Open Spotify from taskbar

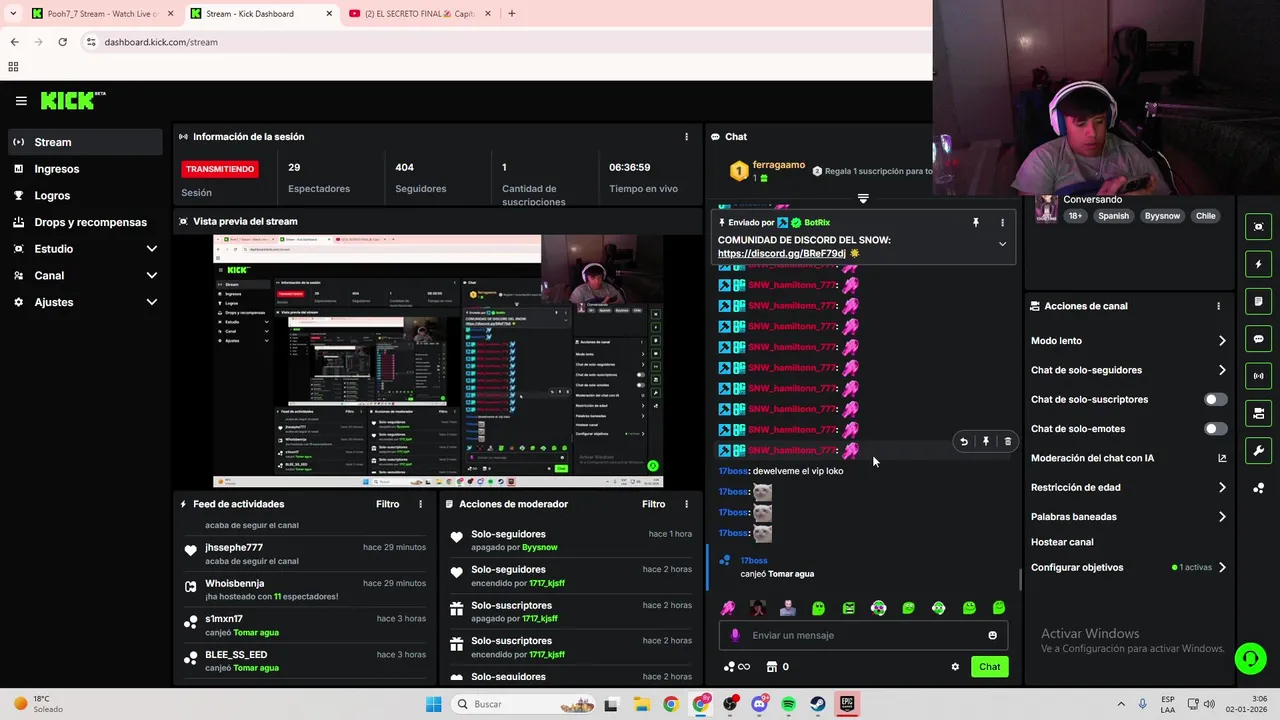[788, 704]
